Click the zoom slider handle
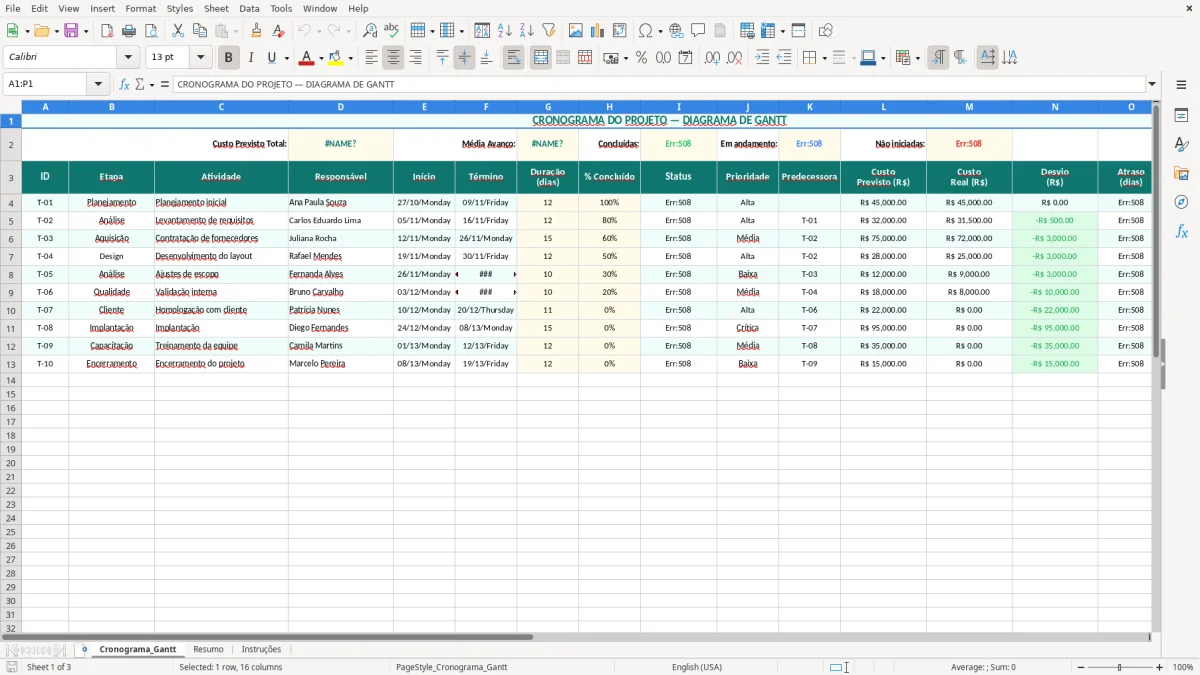Viewport: 1200px width, 675px height. pyautogui.click(x=1119, y=667)
